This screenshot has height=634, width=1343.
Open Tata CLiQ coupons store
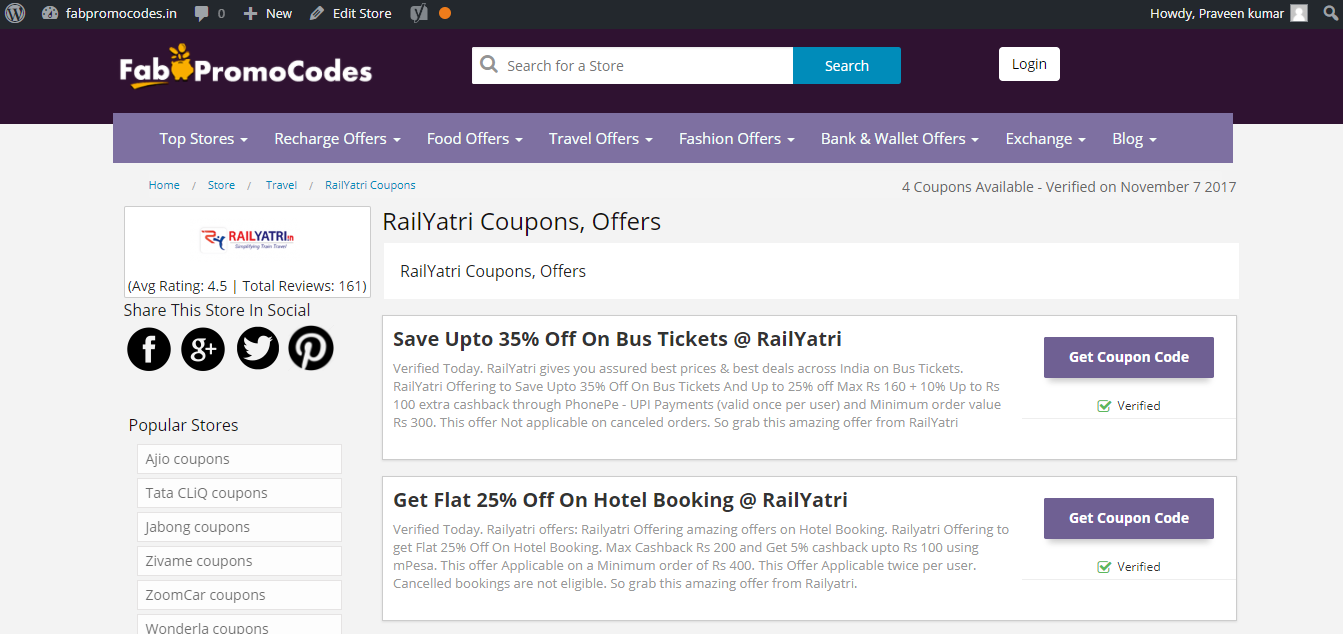[239, 493]
